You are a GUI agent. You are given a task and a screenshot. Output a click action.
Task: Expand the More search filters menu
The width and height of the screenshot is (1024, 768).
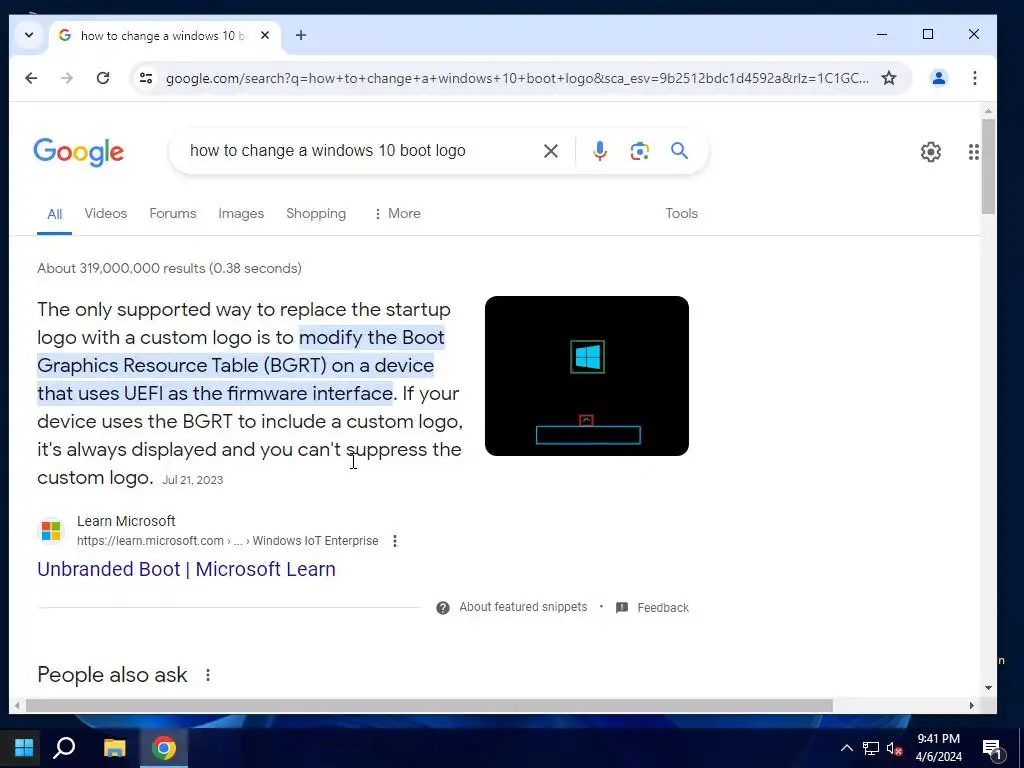[x=397, y=214]
